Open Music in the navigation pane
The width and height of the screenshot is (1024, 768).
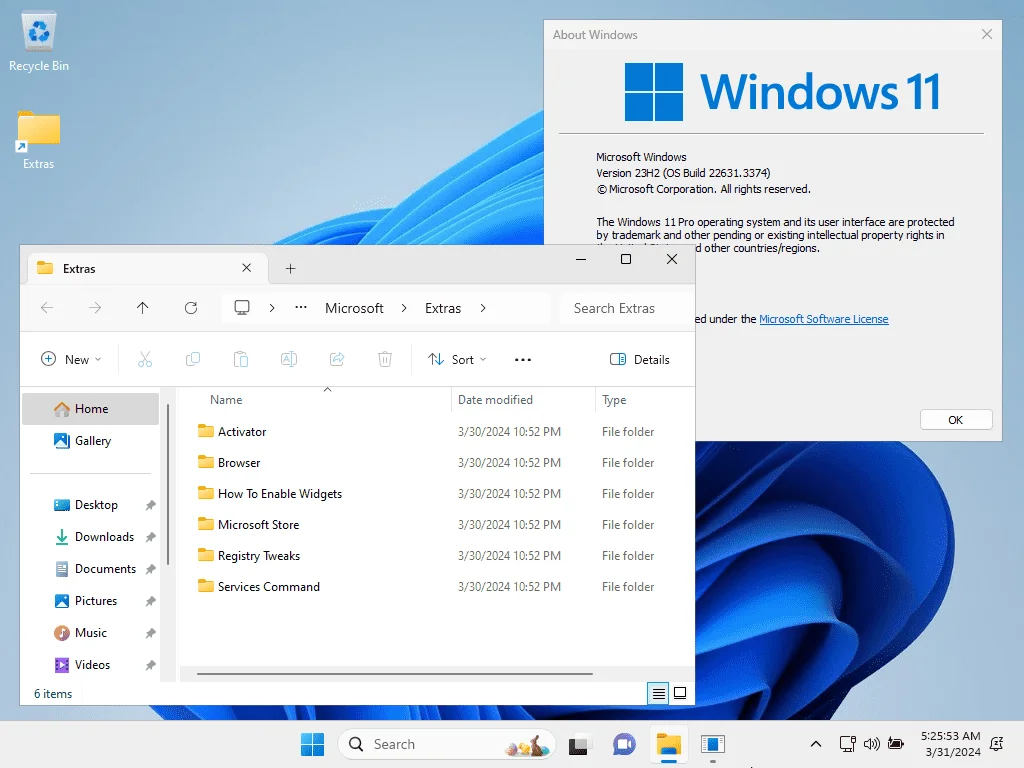pyautogui.click(x=91, y=633)
